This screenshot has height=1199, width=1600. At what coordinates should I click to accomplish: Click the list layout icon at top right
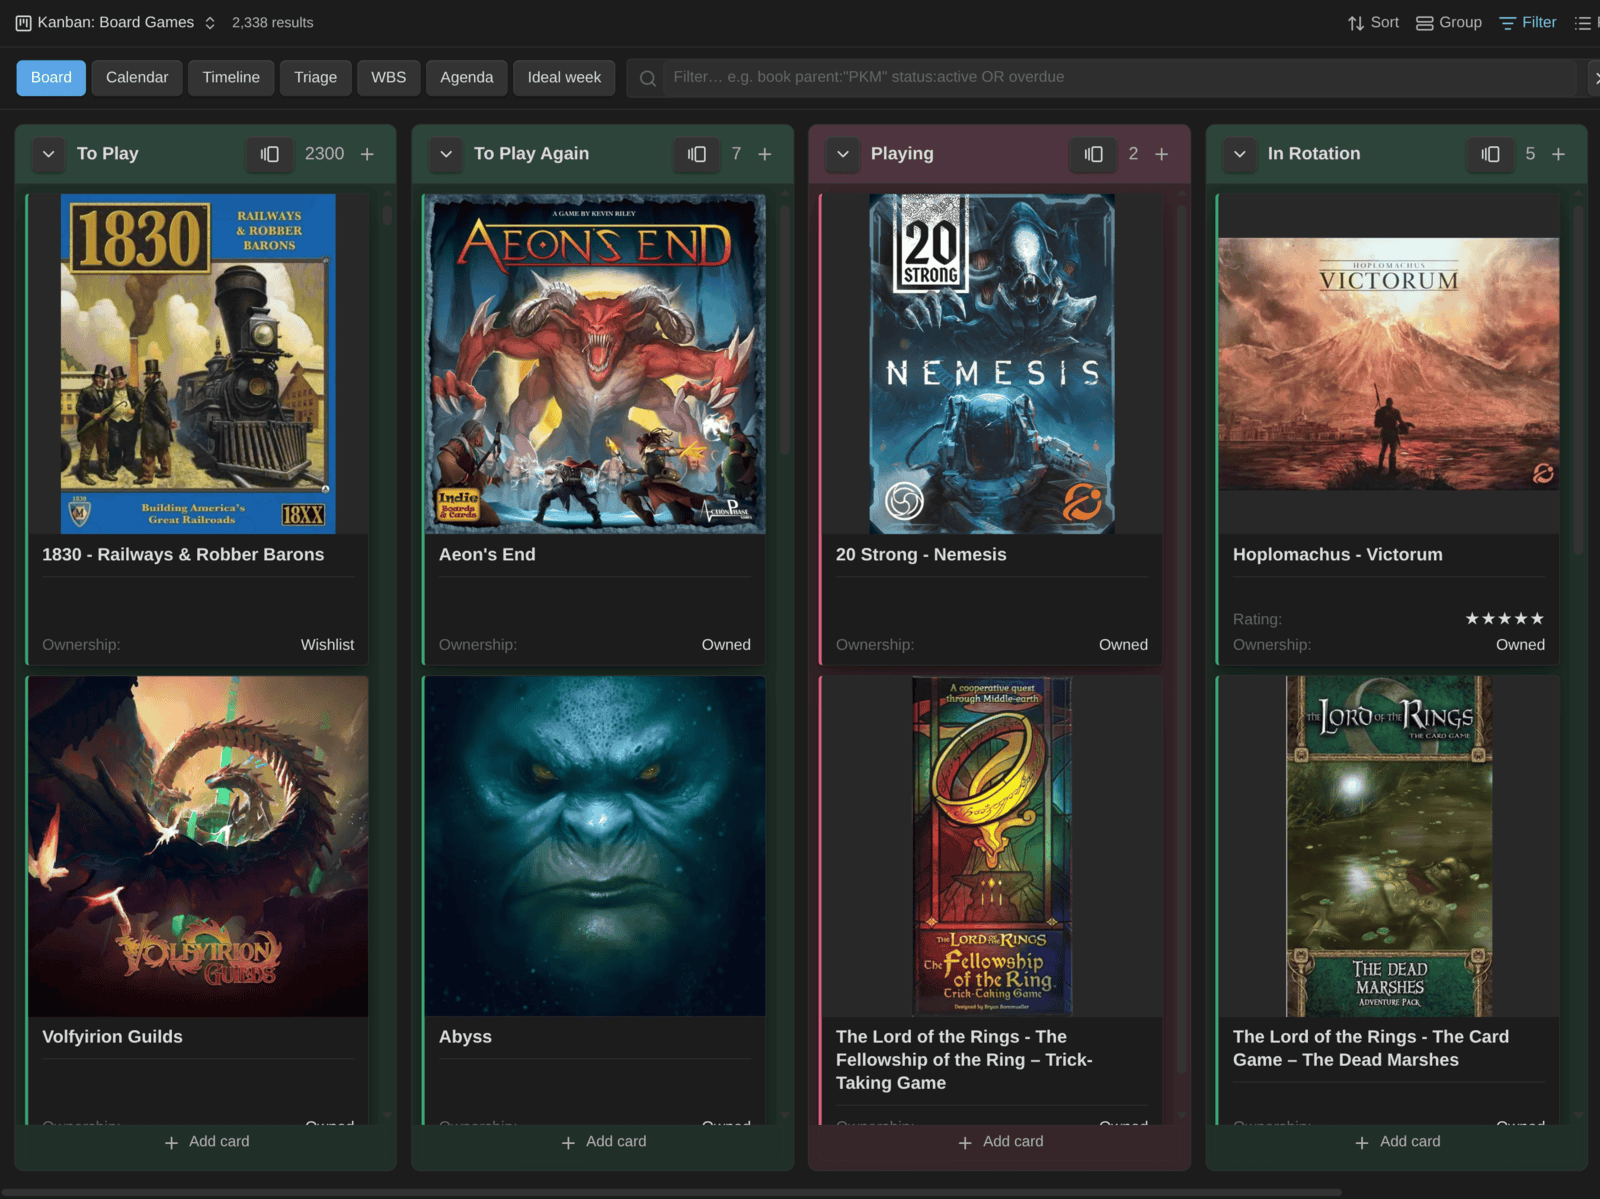[1582, 23]
